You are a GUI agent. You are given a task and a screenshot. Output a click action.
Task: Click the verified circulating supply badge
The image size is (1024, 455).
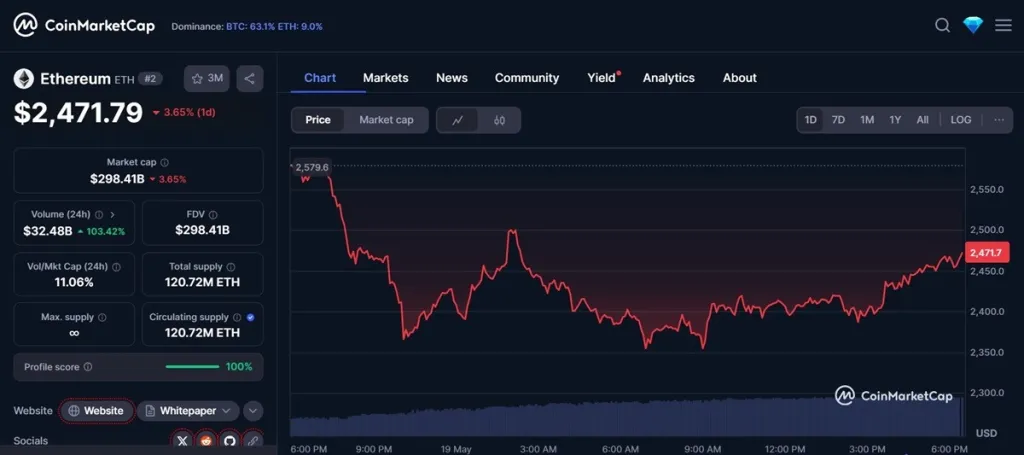(251, 317)
